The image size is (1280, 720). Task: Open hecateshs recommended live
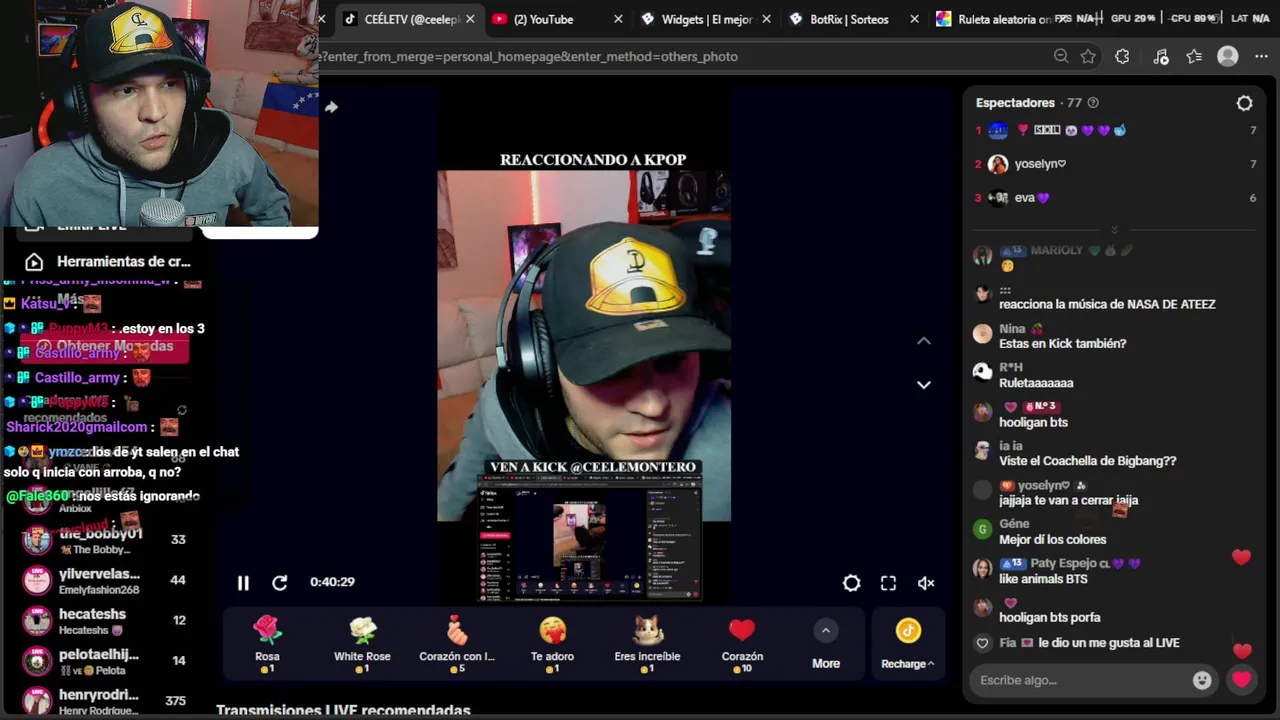[x=105, y=621]
